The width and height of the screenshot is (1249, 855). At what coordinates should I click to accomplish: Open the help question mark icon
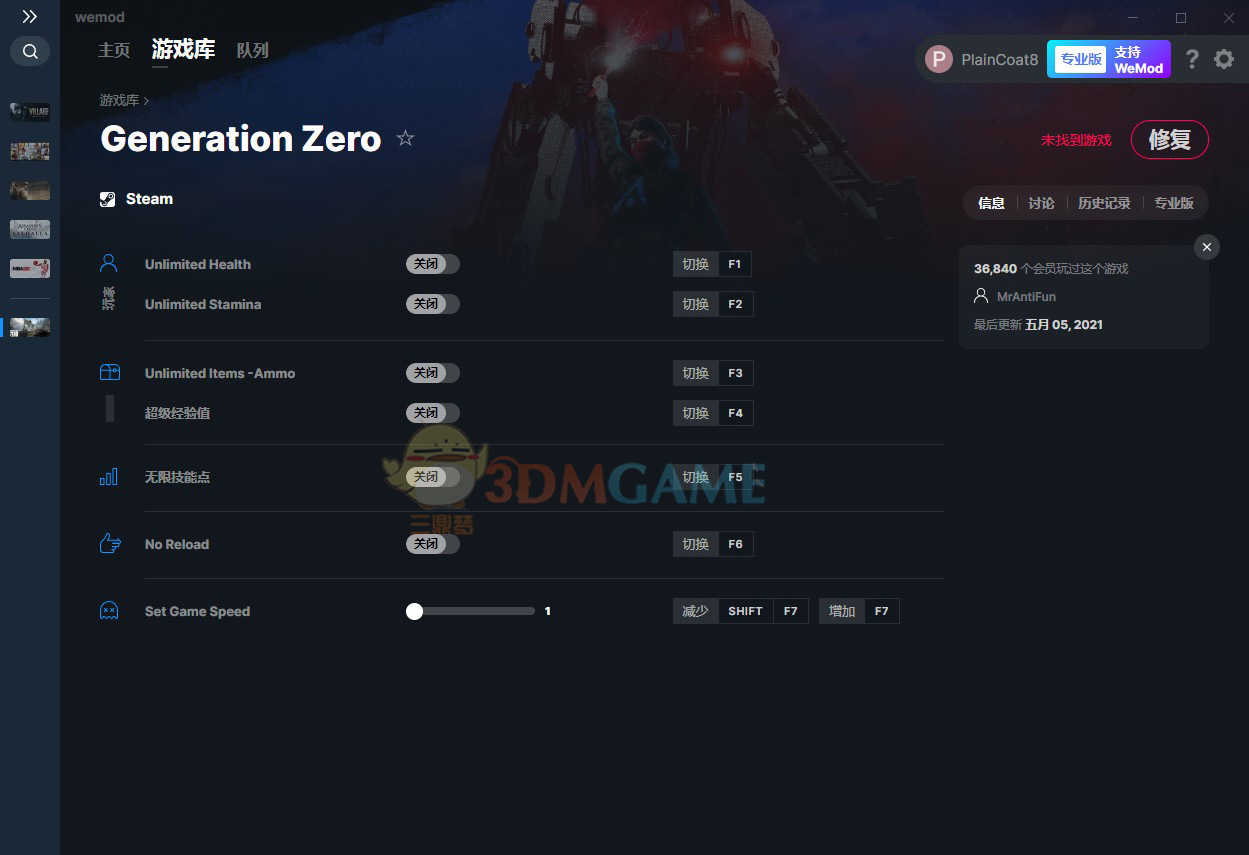tap(1192, 59)
